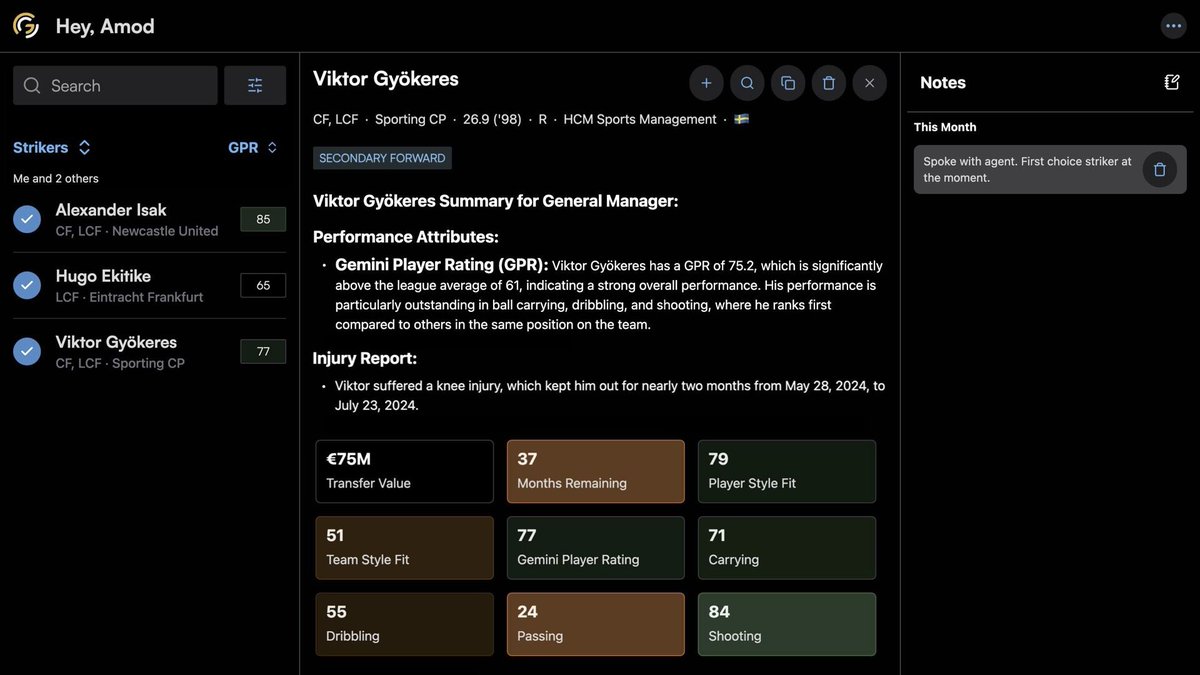Image resolution: width=1200 pixels, height=675 pixels.
Task: Select Hugo Ekitike in the list
Action: 150,285
